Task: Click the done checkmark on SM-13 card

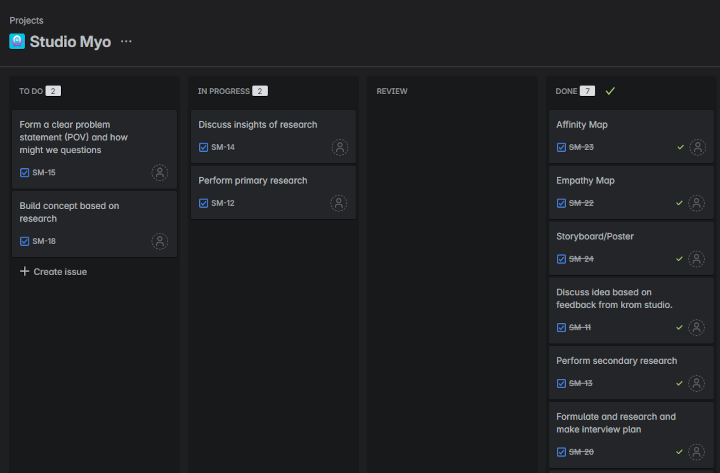Action: click(680, 383)
